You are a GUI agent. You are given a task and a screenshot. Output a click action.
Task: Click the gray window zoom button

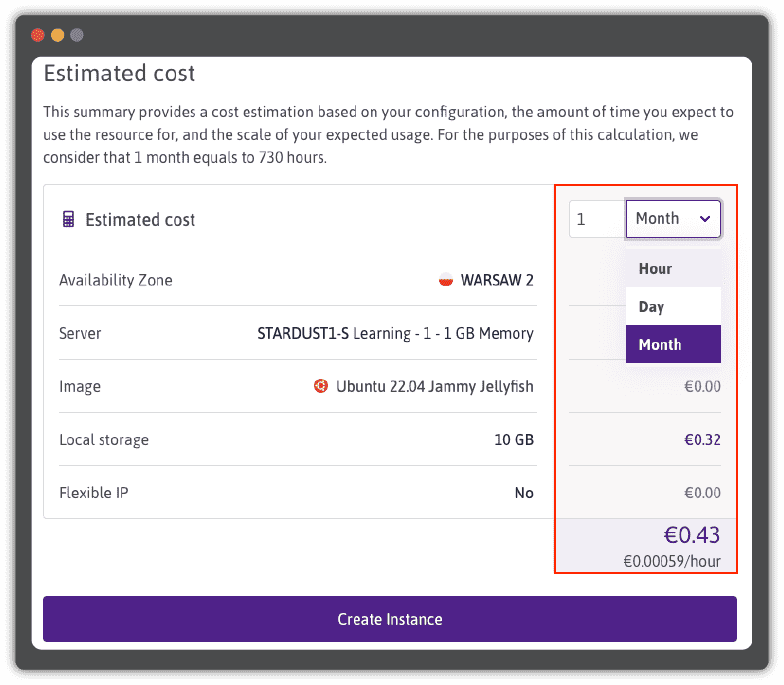pyautogui.click(x=77, y=35)
